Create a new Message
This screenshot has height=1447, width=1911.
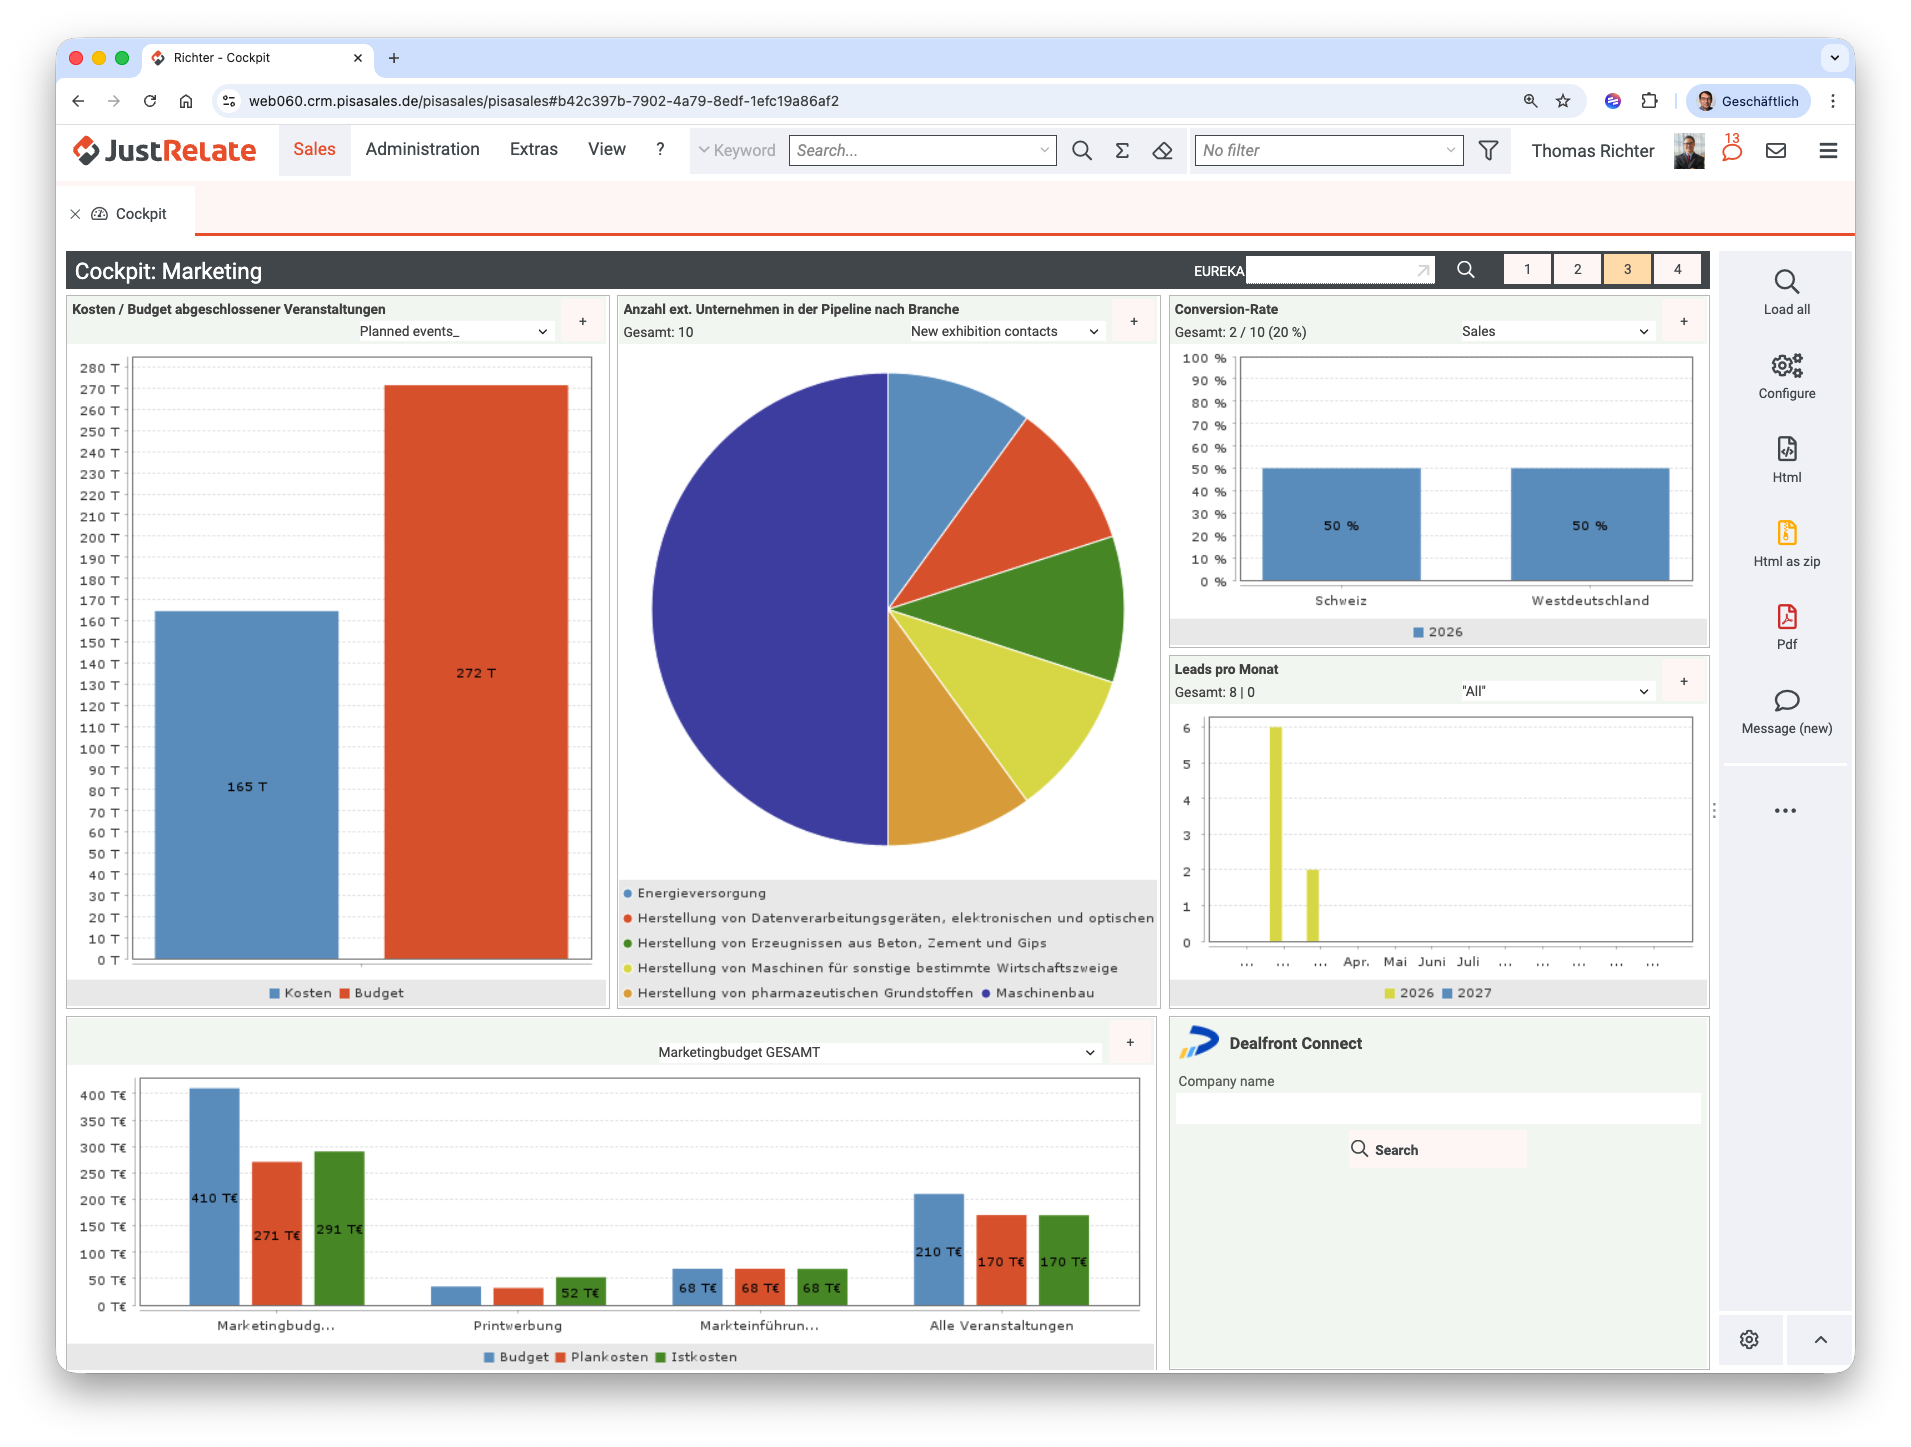click(1787, 701)
